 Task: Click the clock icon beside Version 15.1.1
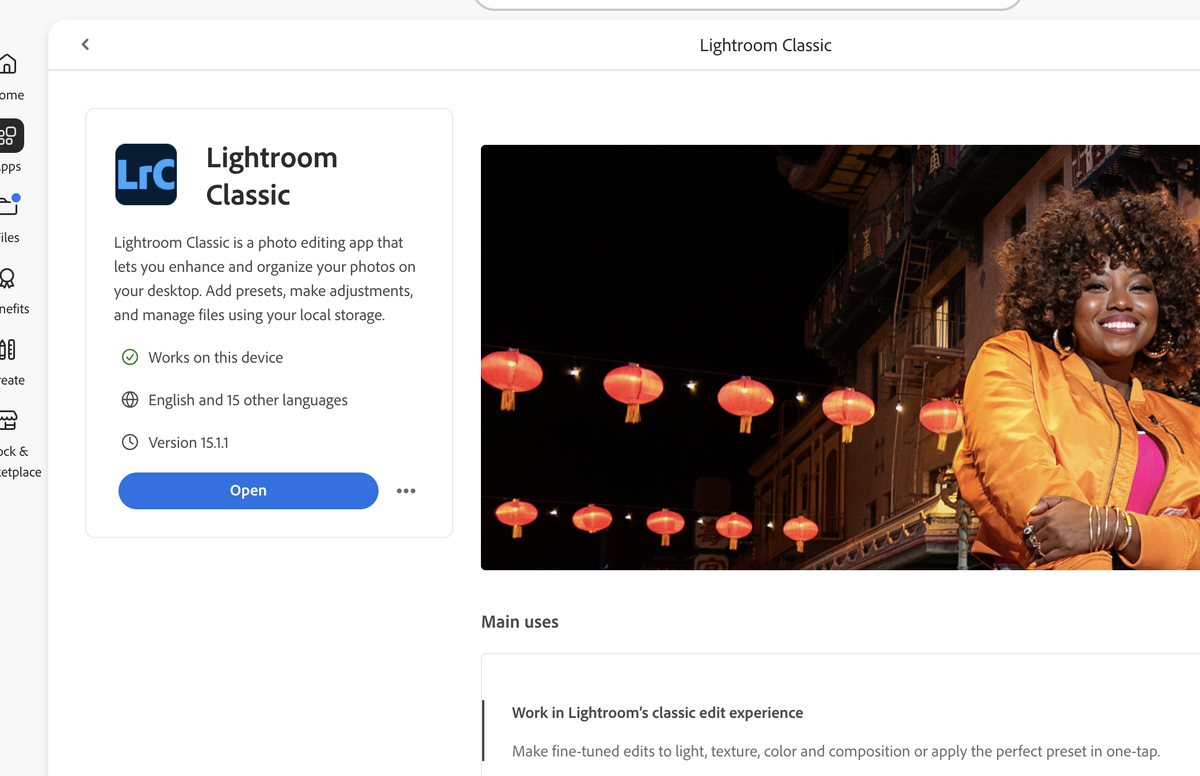(129, 442)
